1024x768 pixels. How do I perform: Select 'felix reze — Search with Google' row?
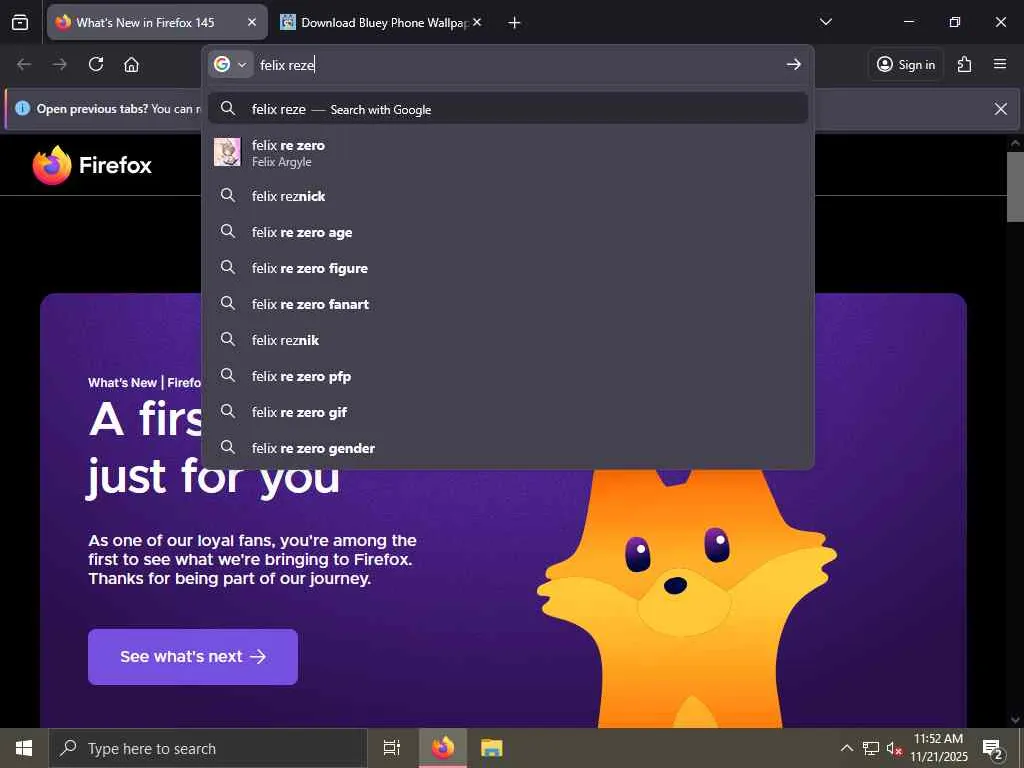[x=508, y=108]
